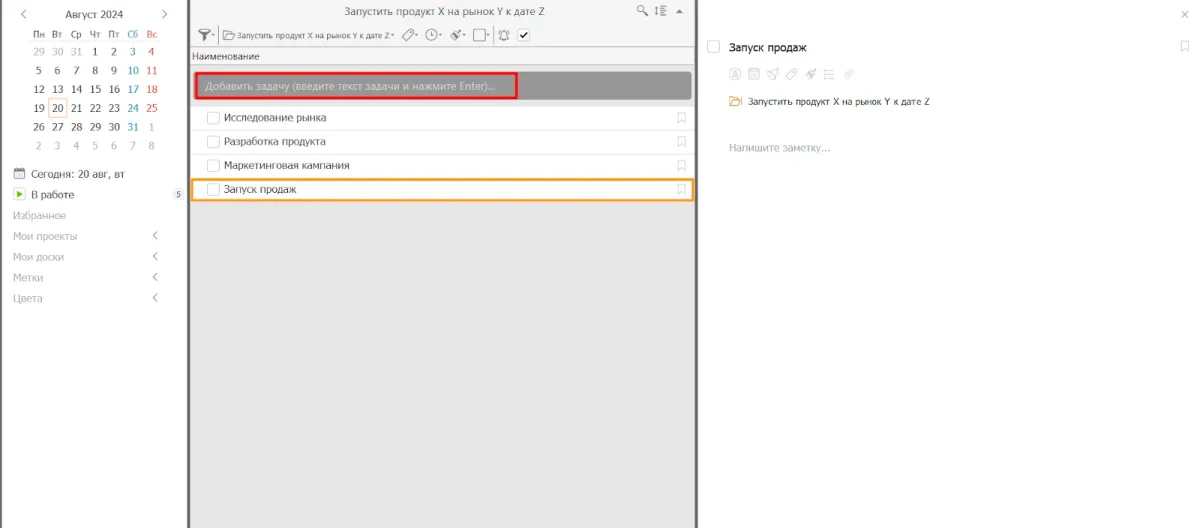This screenshot has height=528, width=1200.
Task: Bookmark the Исследование рынка task
Action: (681, 118)
